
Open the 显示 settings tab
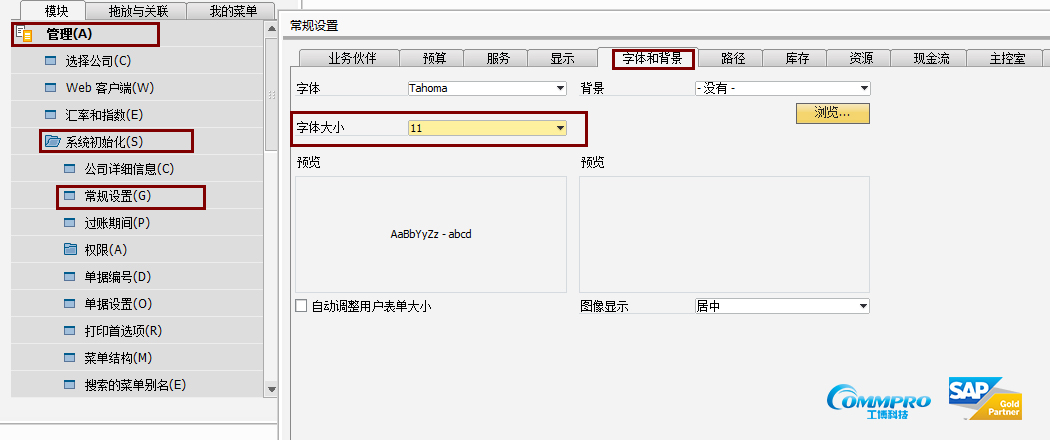562,58
